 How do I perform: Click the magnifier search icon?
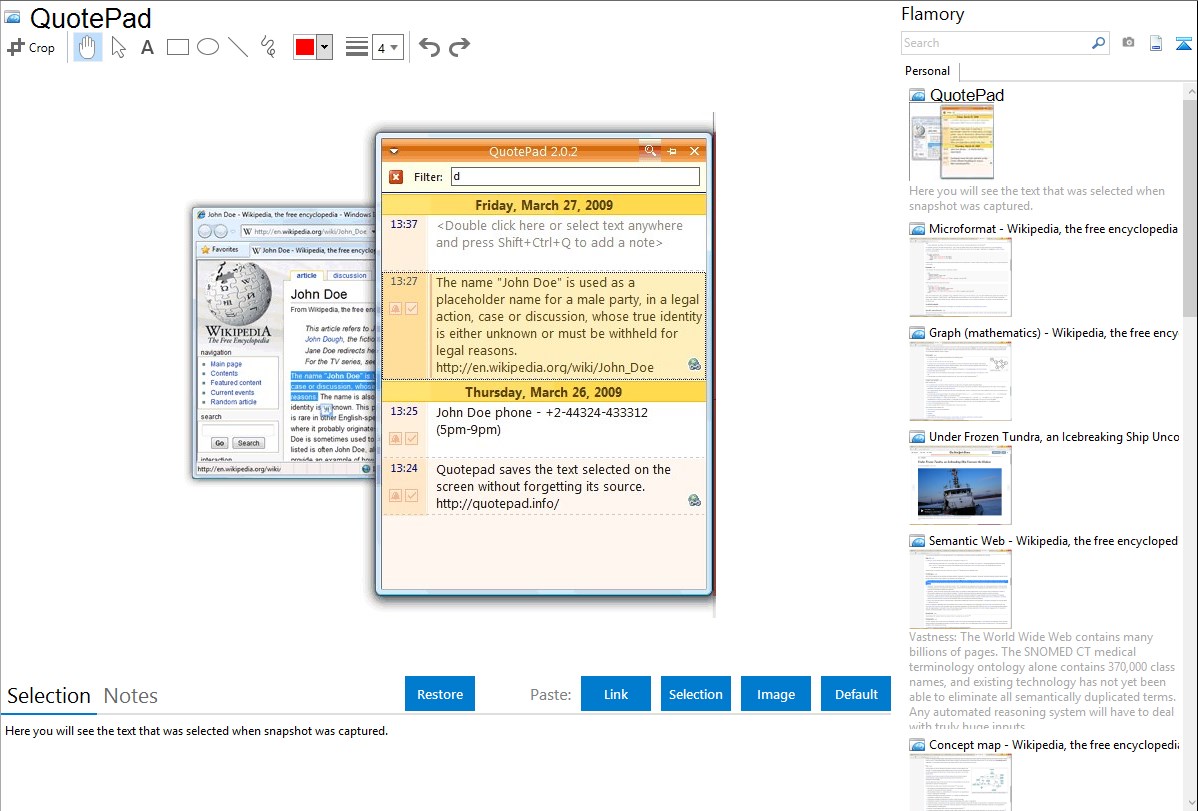[x=1099, y=43]
